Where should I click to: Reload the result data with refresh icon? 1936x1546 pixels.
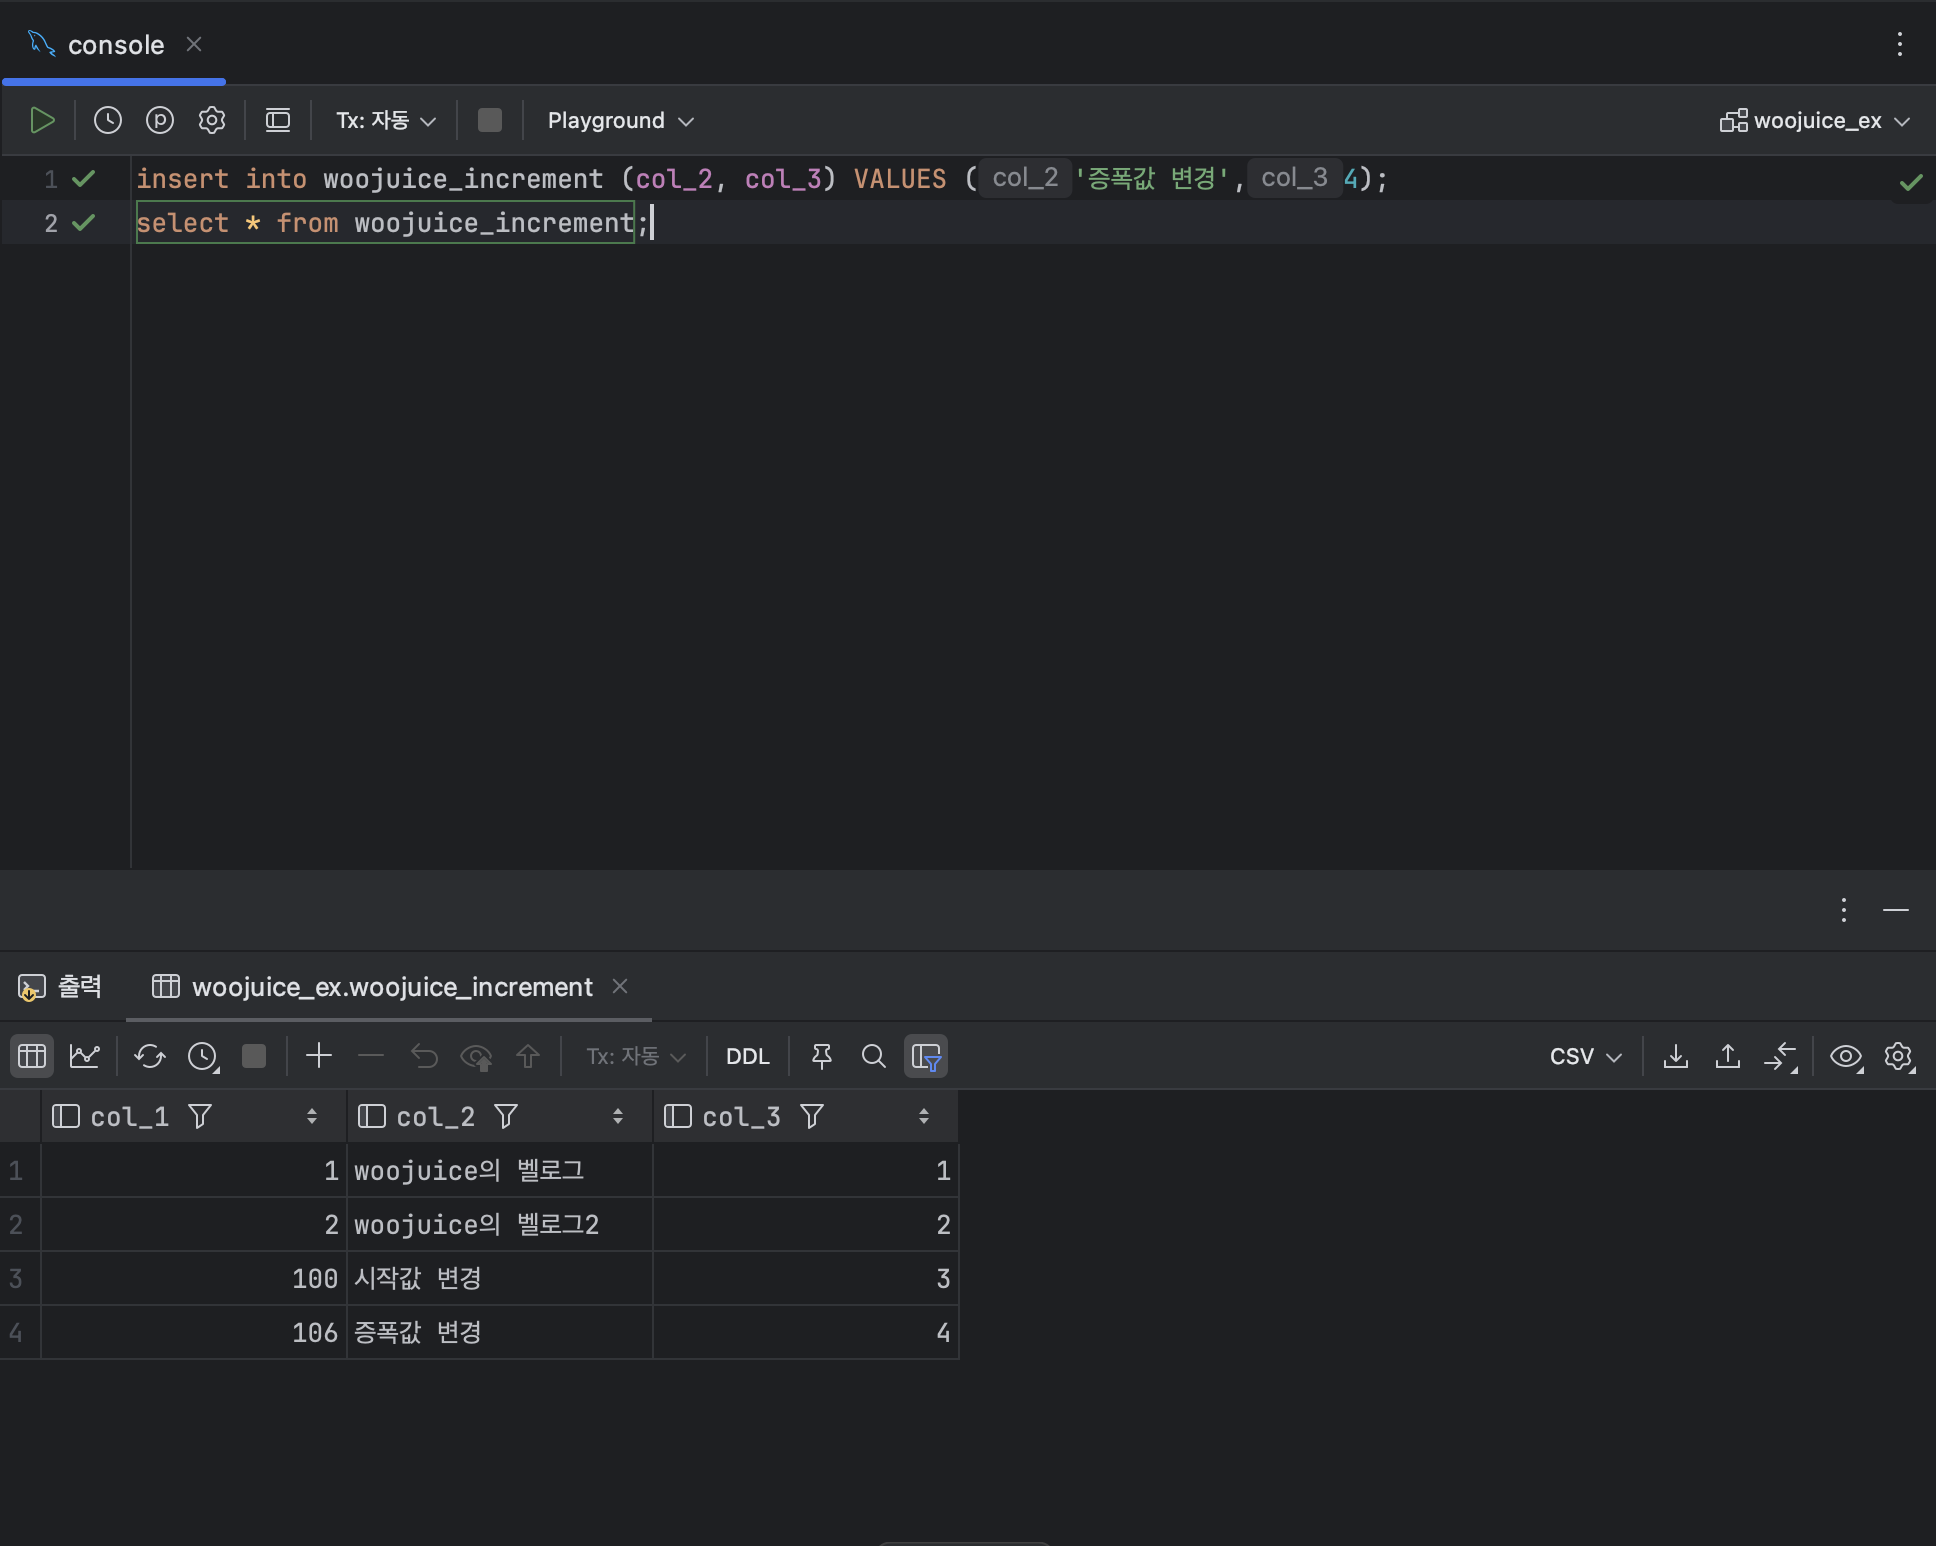click(x=150, y=1056)
